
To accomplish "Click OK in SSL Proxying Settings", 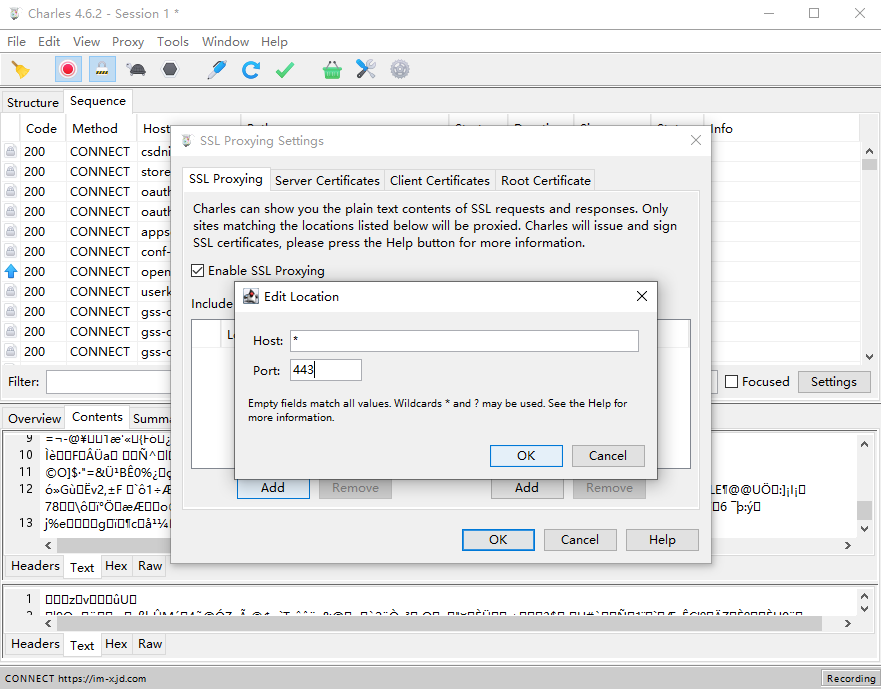I will tap(498, 540).
